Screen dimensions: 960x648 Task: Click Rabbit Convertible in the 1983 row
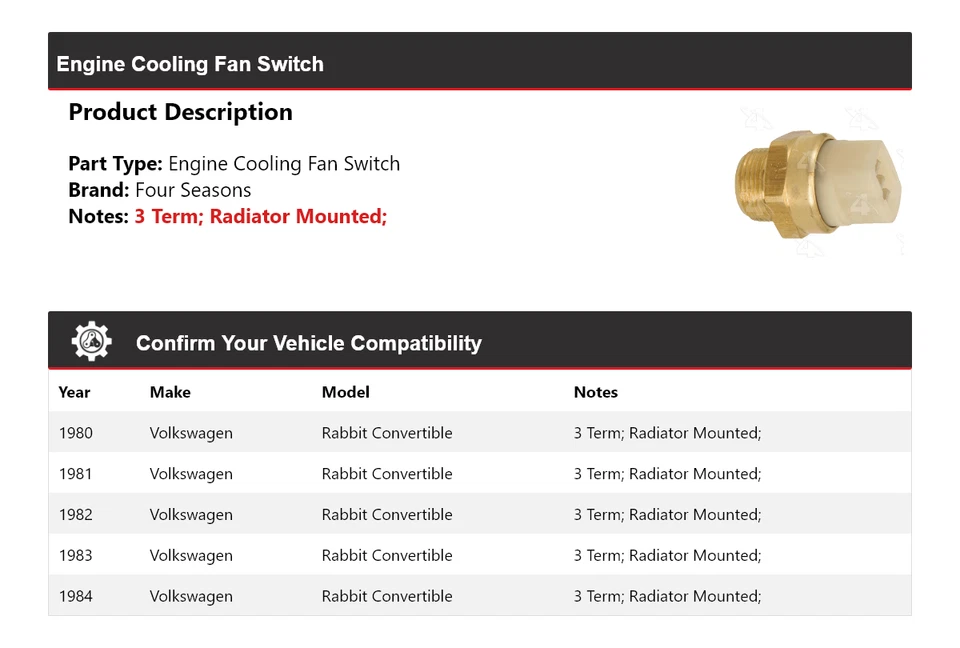[387, 556]
